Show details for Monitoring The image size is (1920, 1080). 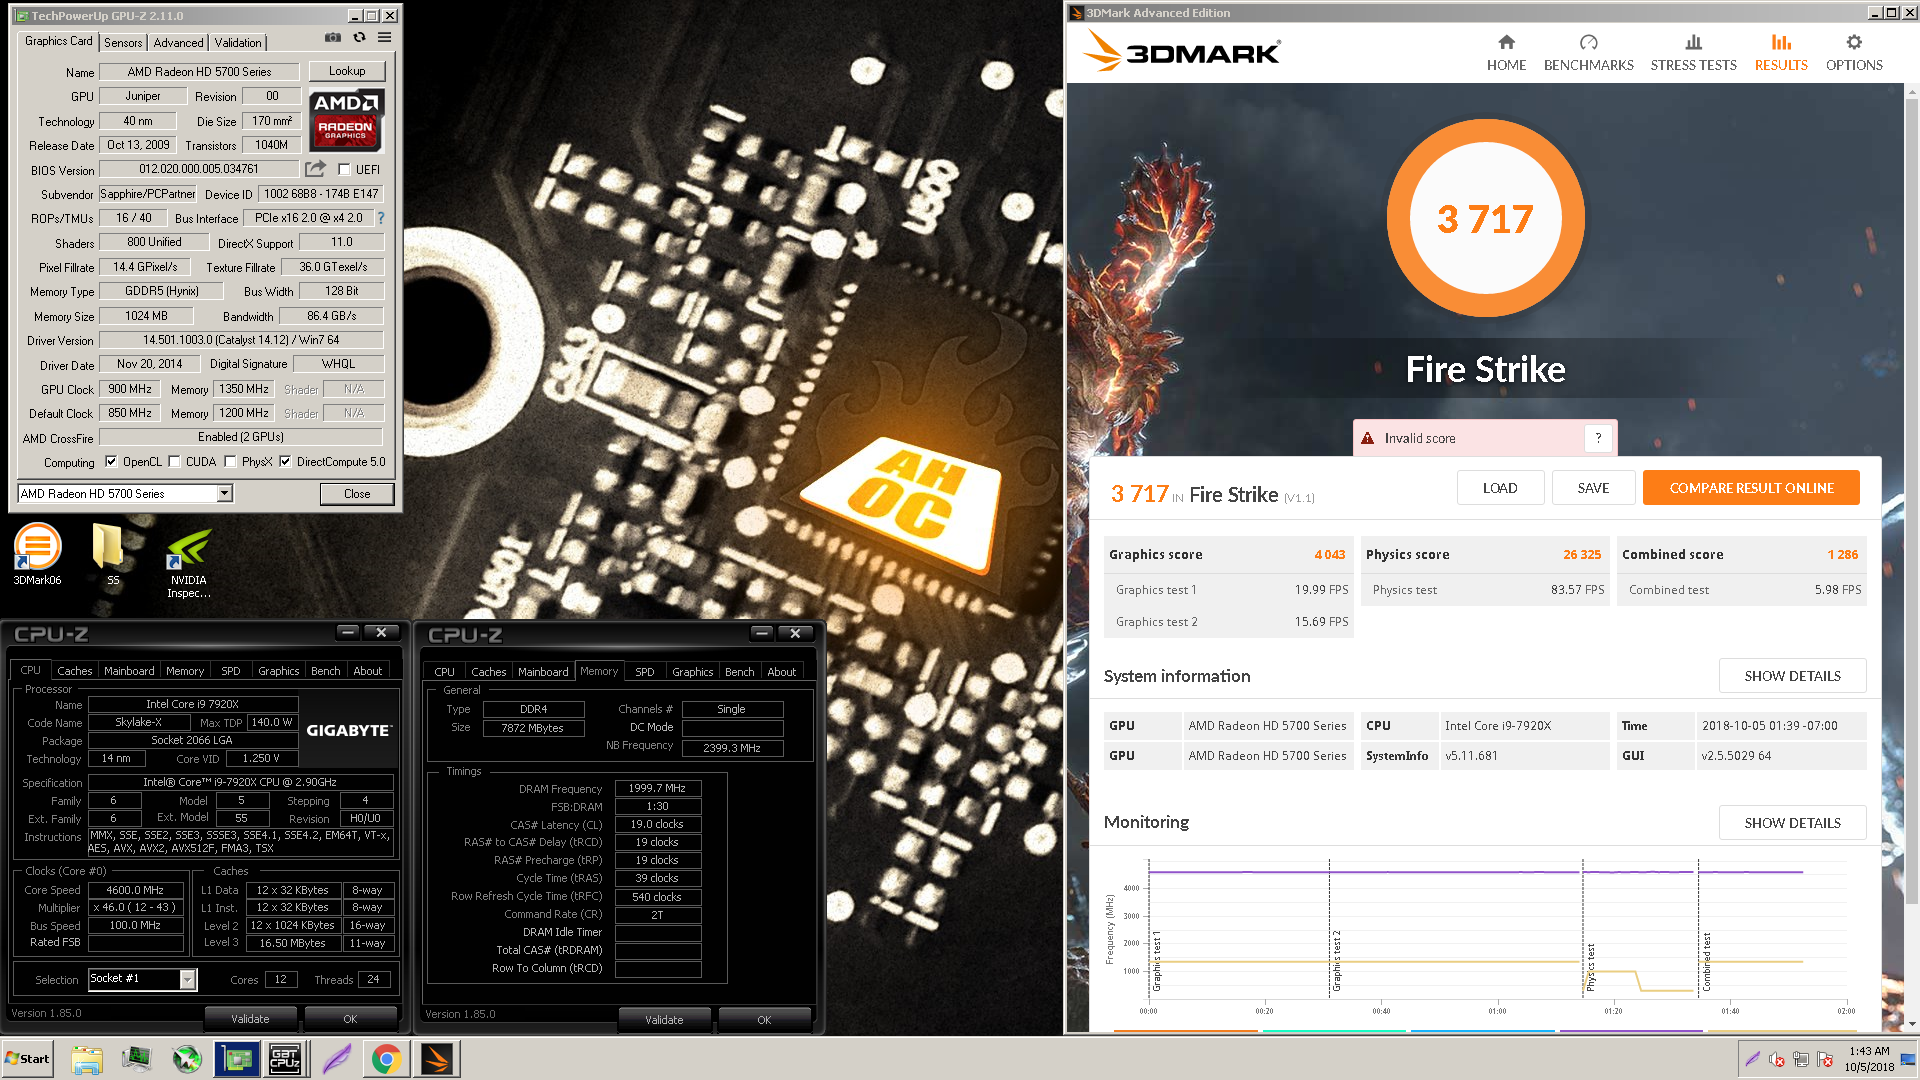point(1792,823)
